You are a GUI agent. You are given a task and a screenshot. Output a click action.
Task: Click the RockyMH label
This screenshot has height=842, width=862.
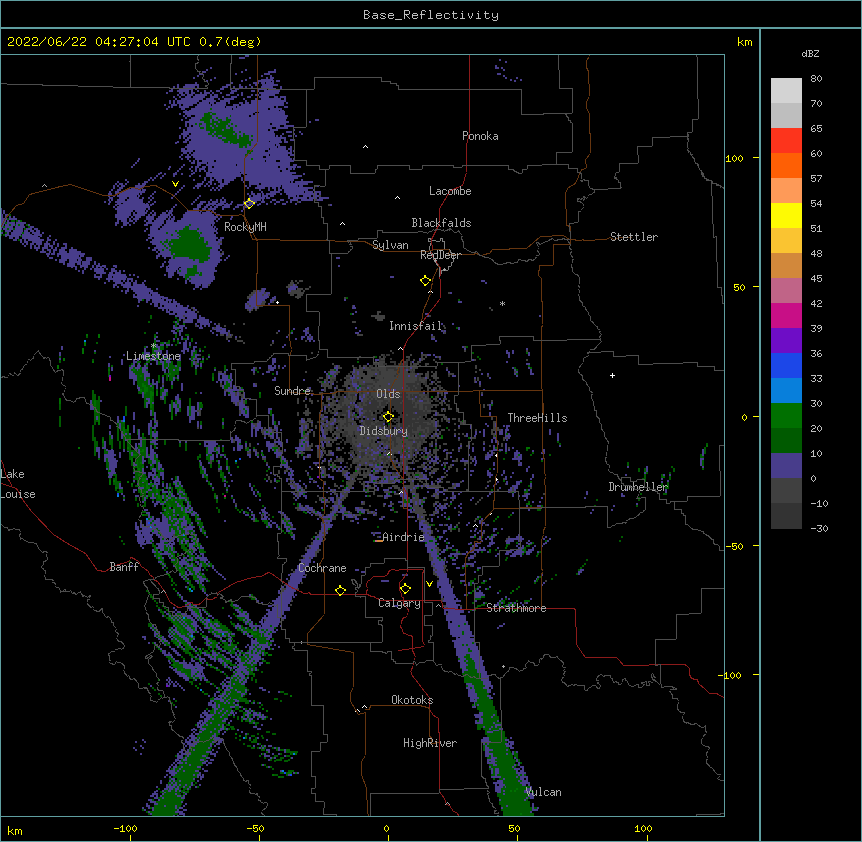click(245, 227)
